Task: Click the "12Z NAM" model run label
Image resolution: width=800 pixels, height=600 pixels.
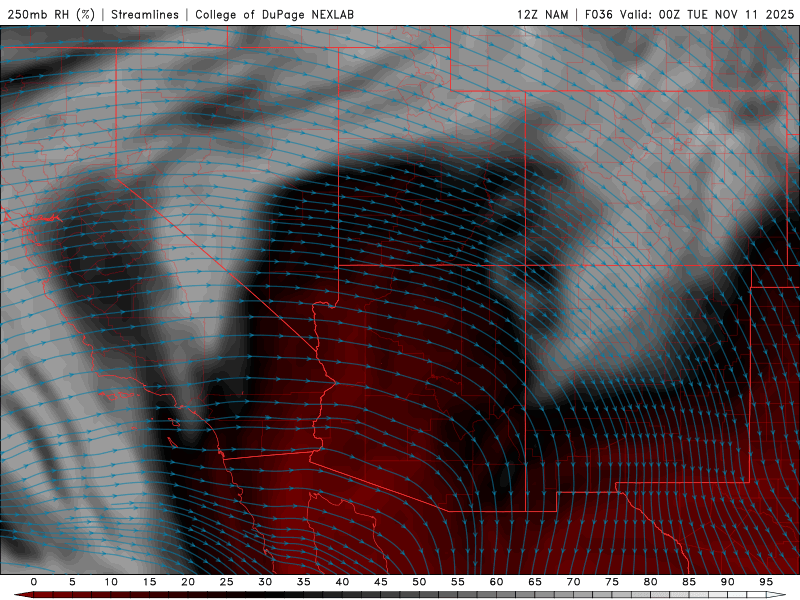Action: point(543,15)
